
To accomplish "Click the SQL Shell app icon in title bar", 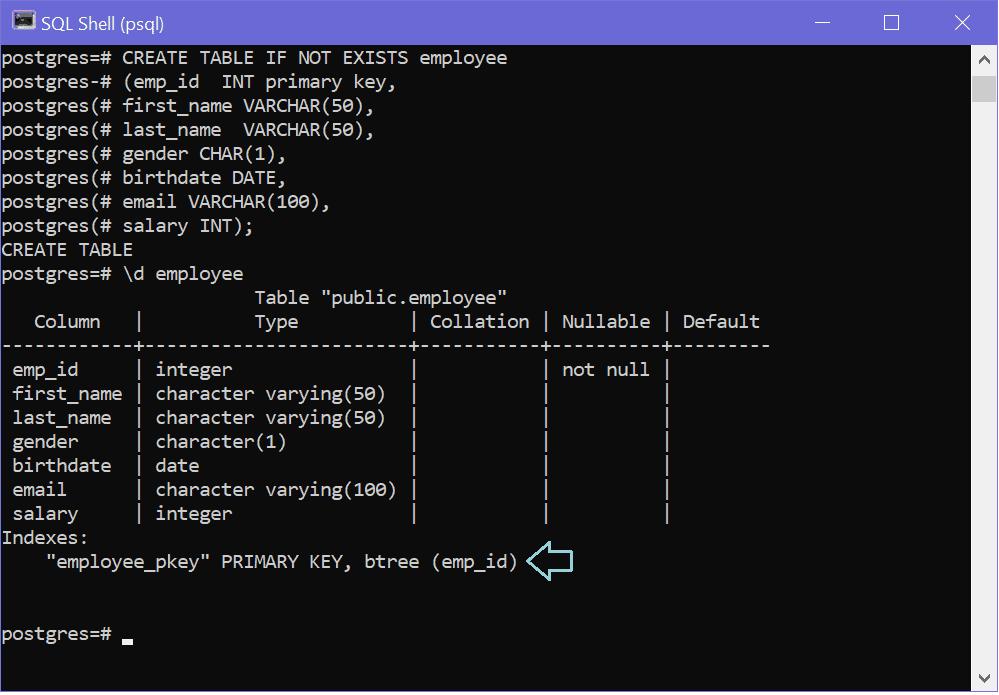I will pos(23,22).
